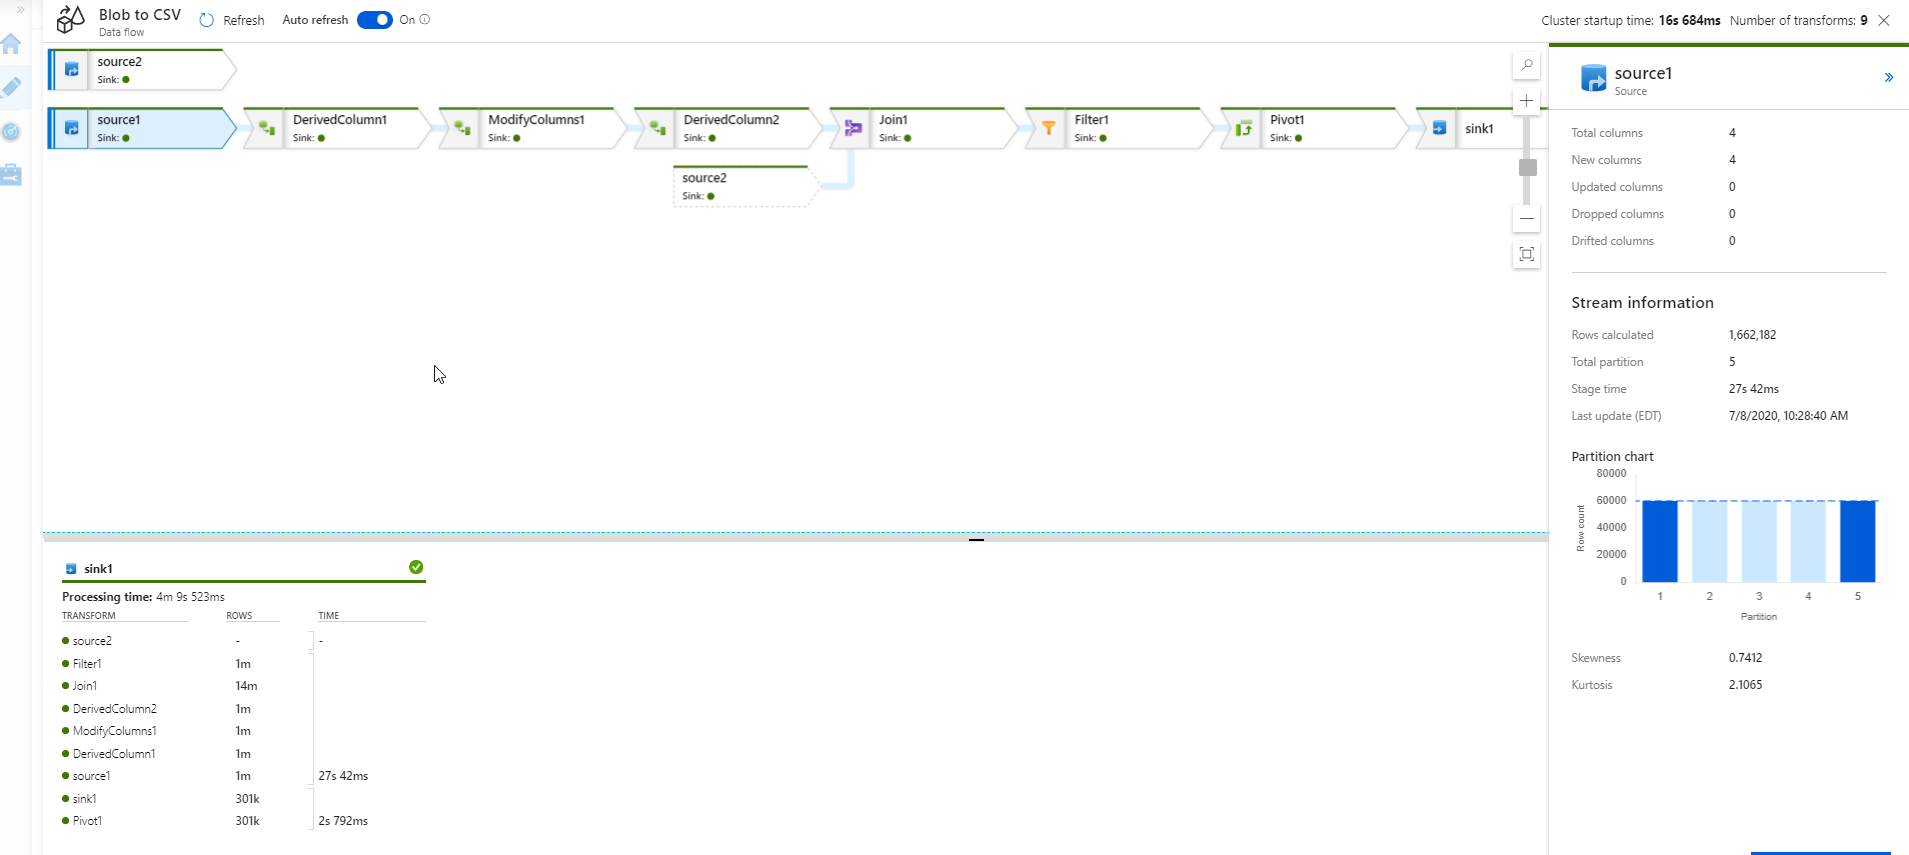Click the source1 node label in the graph

pyautogui.click(x=119, y=120)
